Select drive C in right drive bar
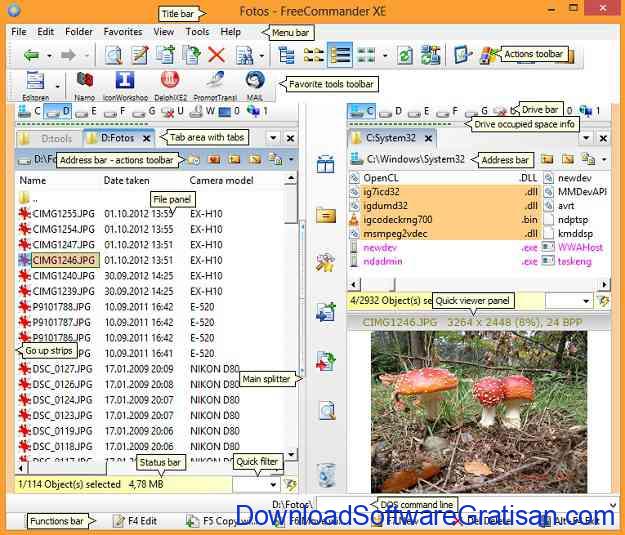This screenshot has height=535, width=625. coord(362,111)
